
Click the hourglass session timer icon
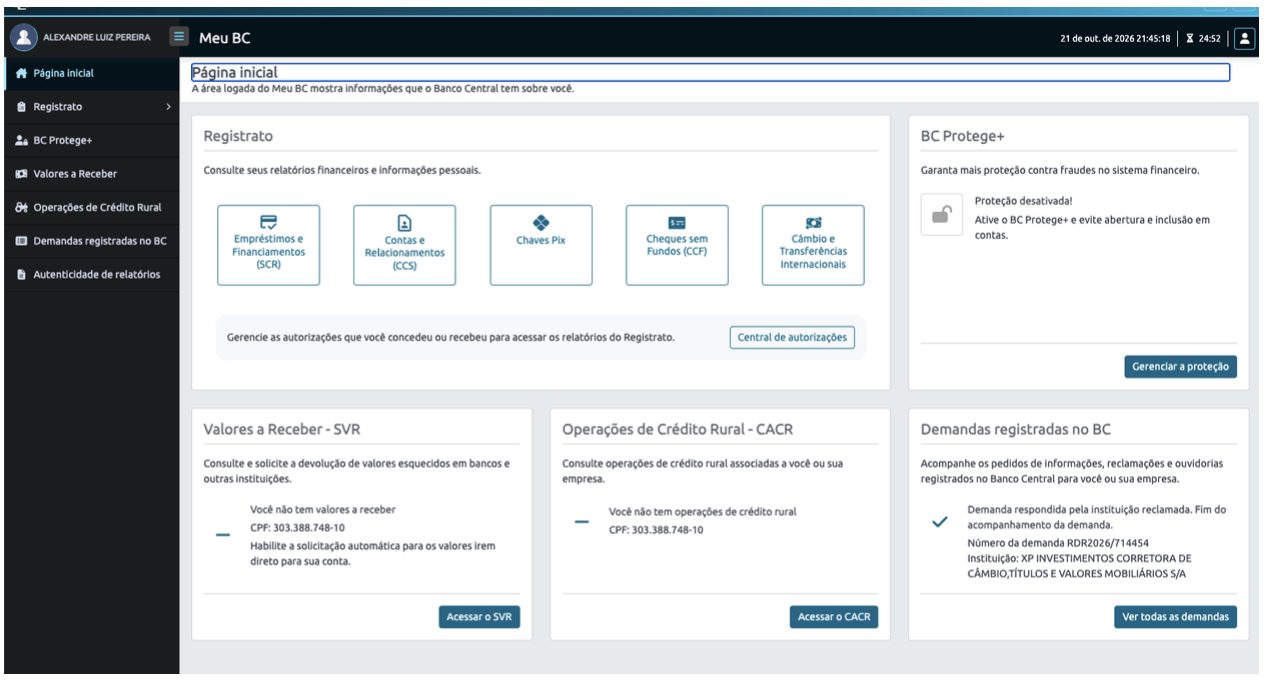tap(1190, 38)
